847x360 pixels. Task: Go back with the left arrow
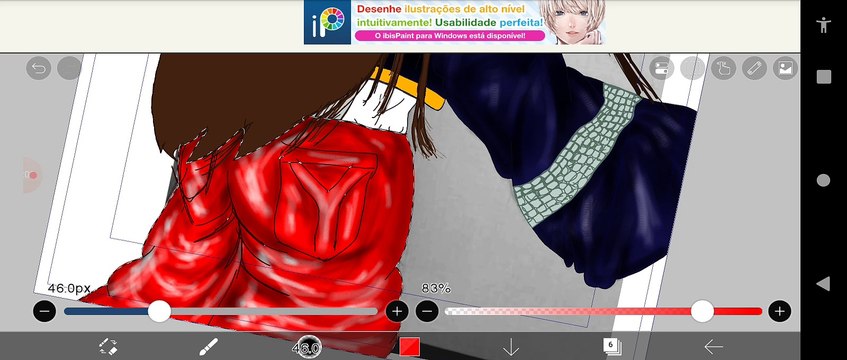click(x=713, y=347)
